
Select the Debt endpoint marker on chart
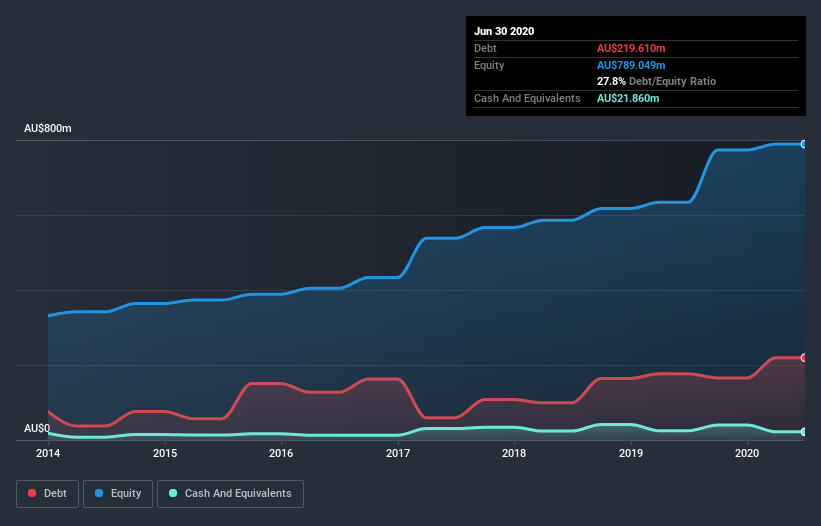tap(804, 357)
